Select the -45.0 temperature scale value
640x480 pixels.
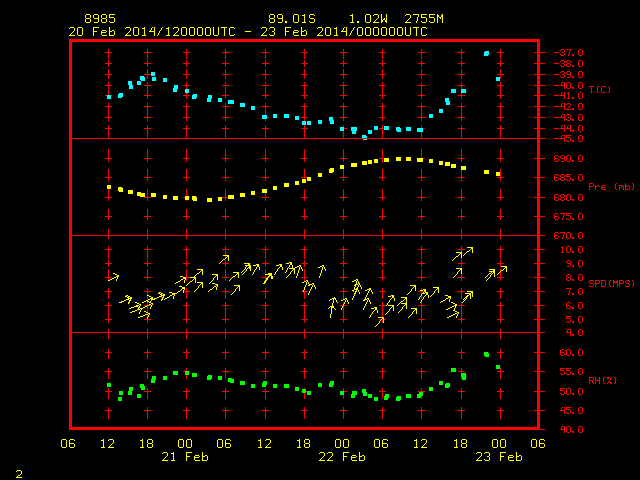(569, 139)
